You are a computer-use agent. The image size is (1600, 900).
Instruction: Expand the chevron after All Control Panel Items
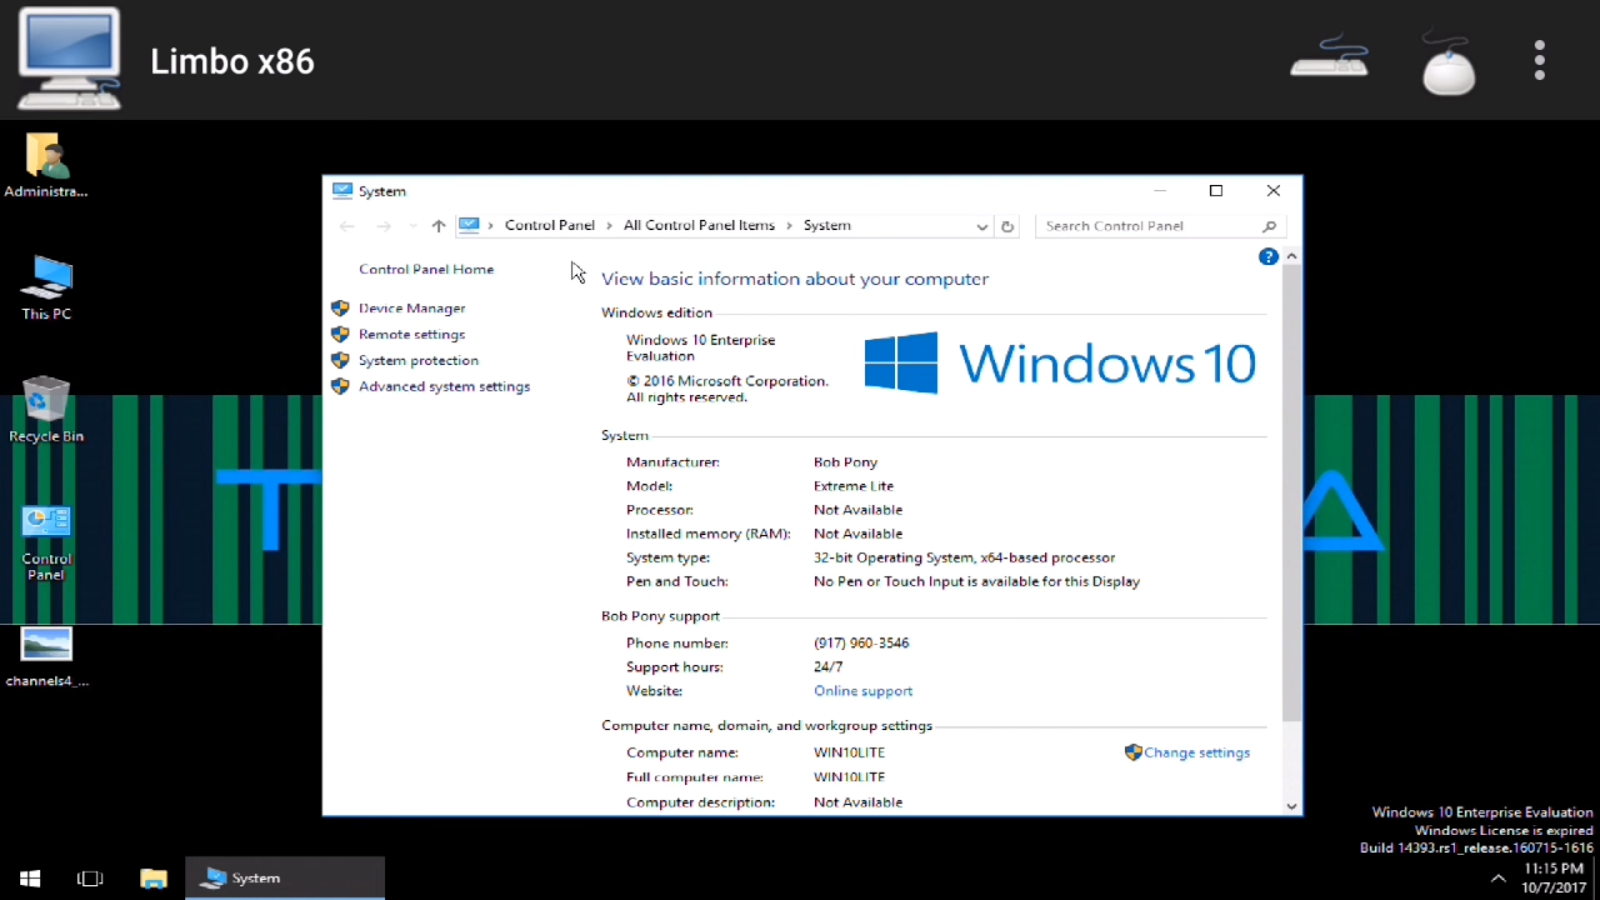coord(789,226)
